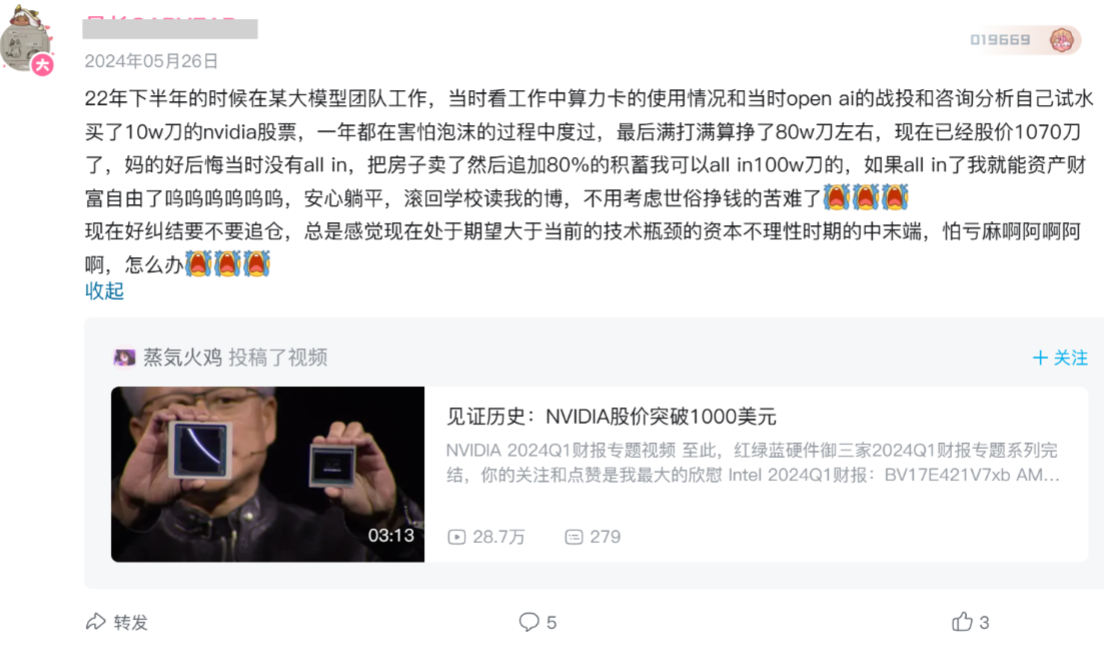Viewport: 1104px width, 655px height.
Task: Collapse the post with 收起
Action: pos(104,291)
